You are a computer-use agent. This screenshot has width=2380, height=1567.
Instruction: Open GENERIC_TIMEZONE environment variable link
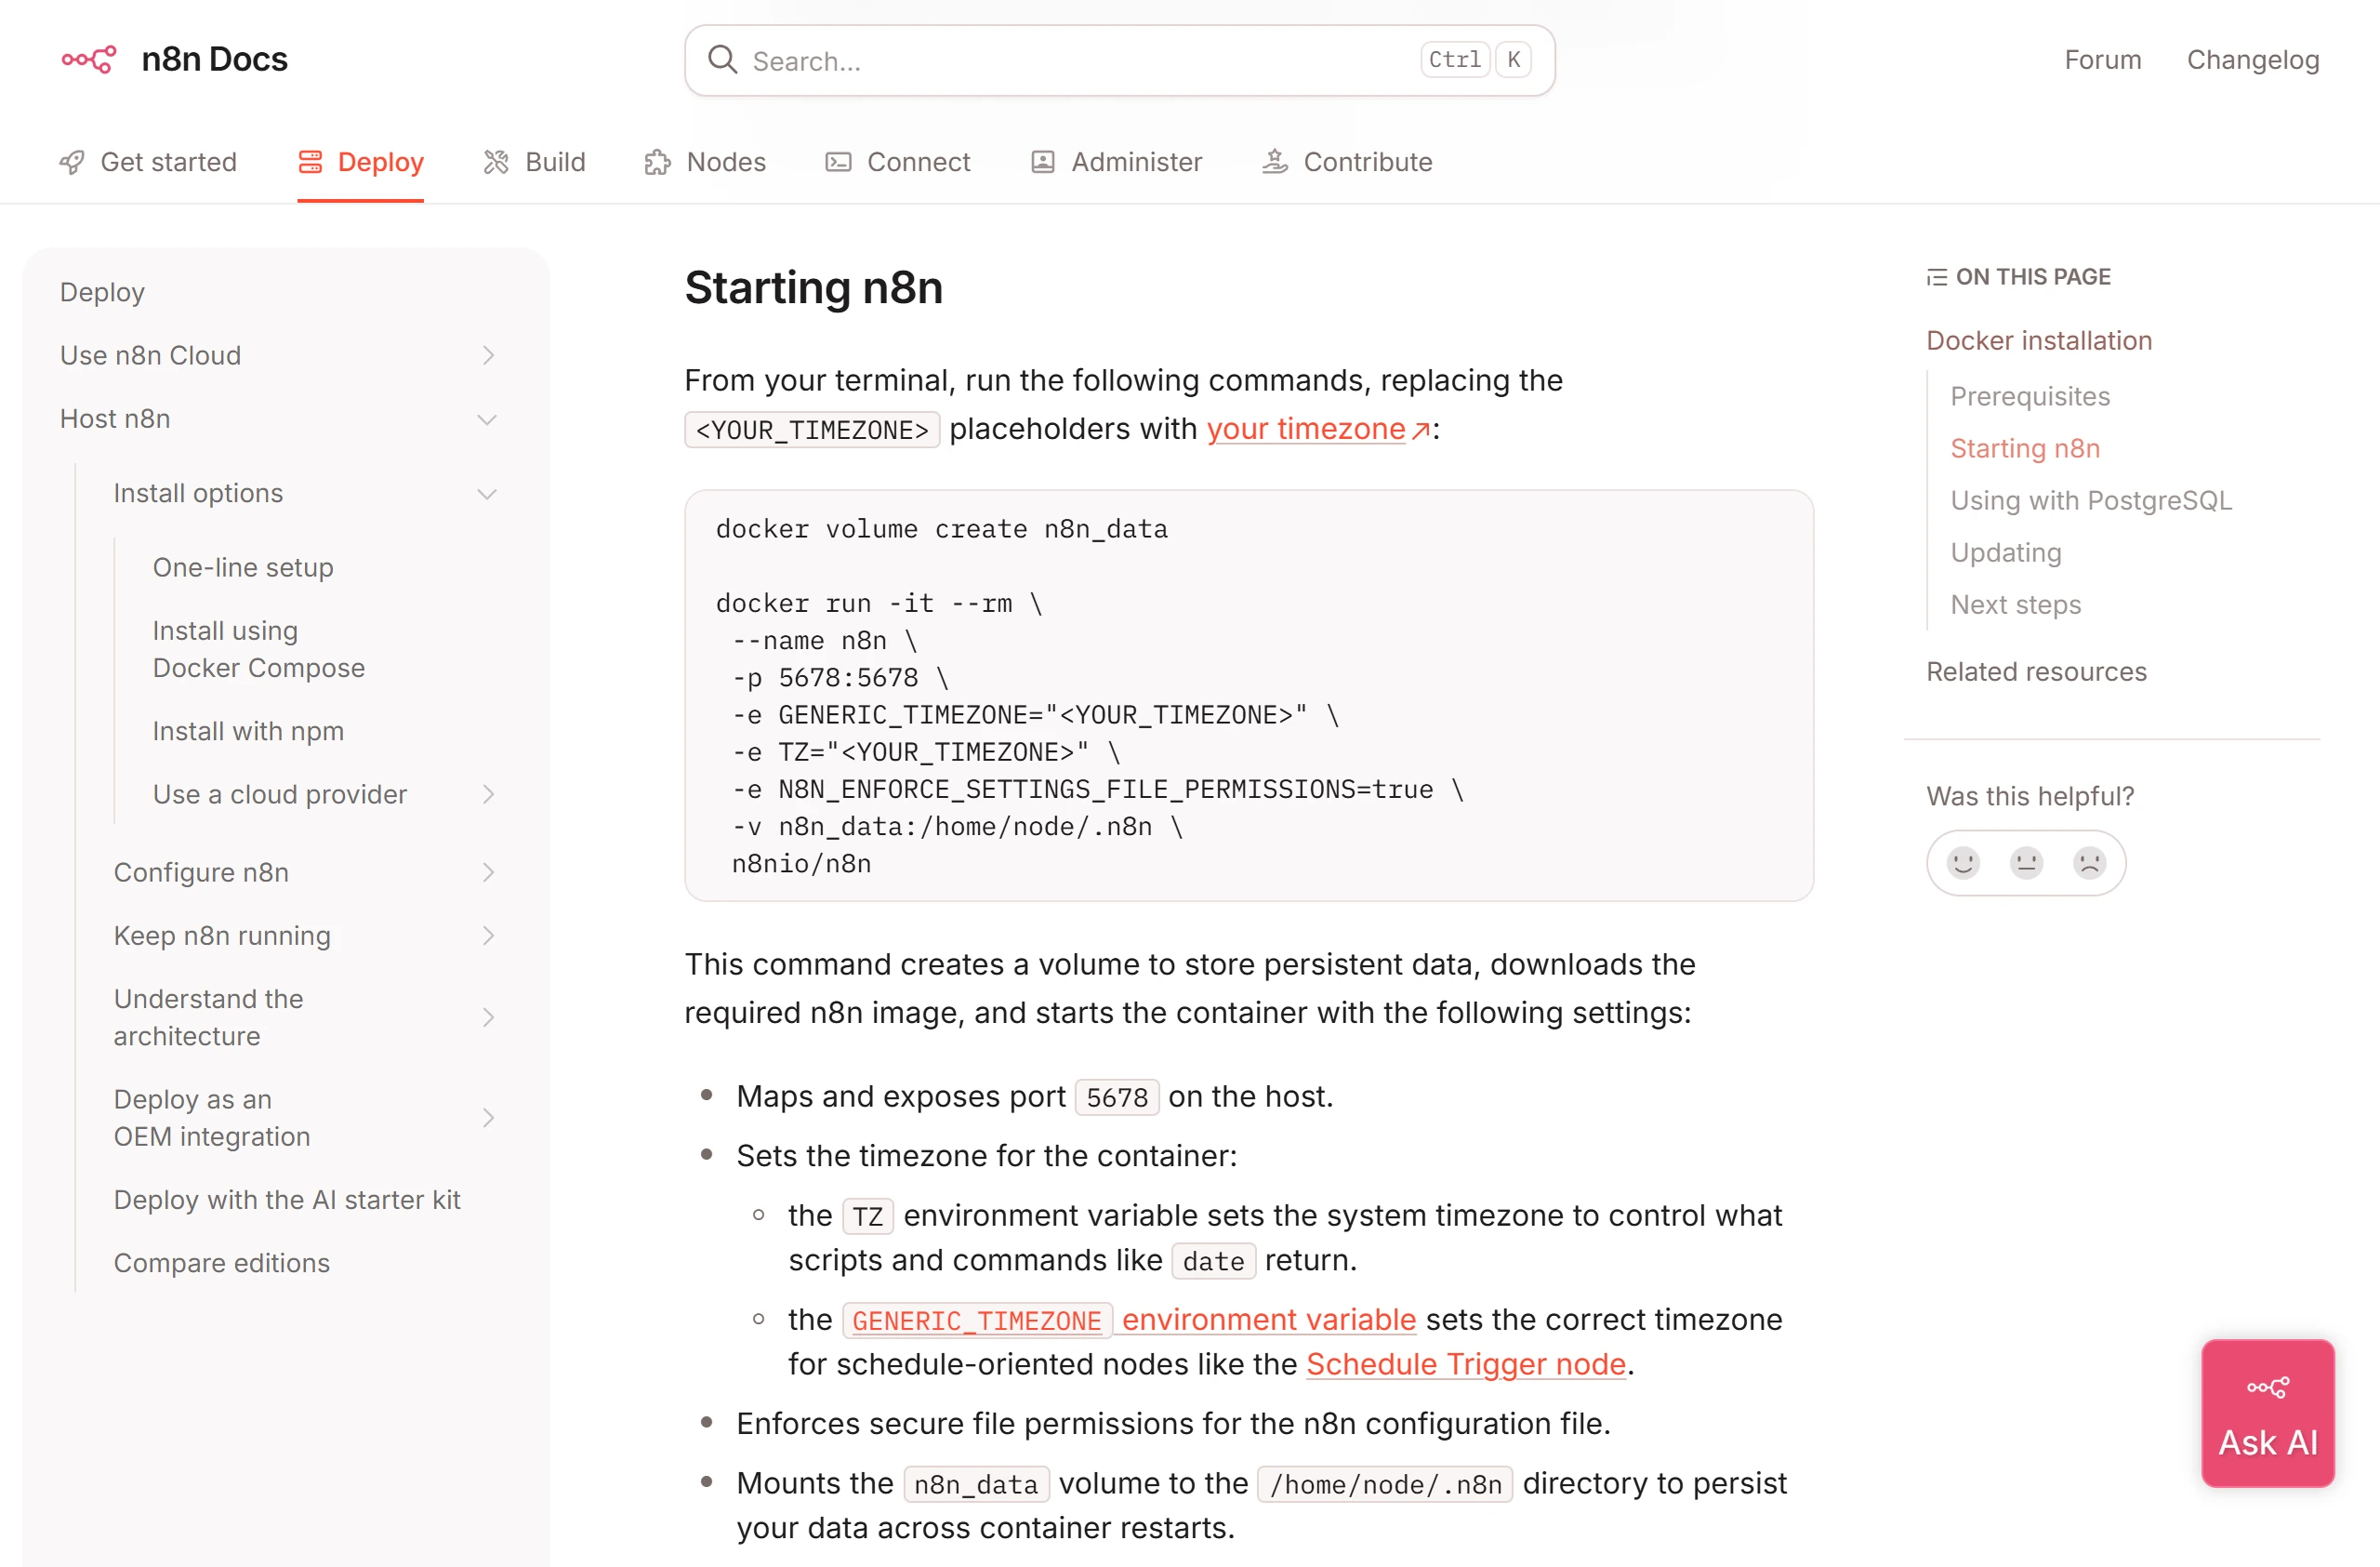click(x=1129, y=1320)
